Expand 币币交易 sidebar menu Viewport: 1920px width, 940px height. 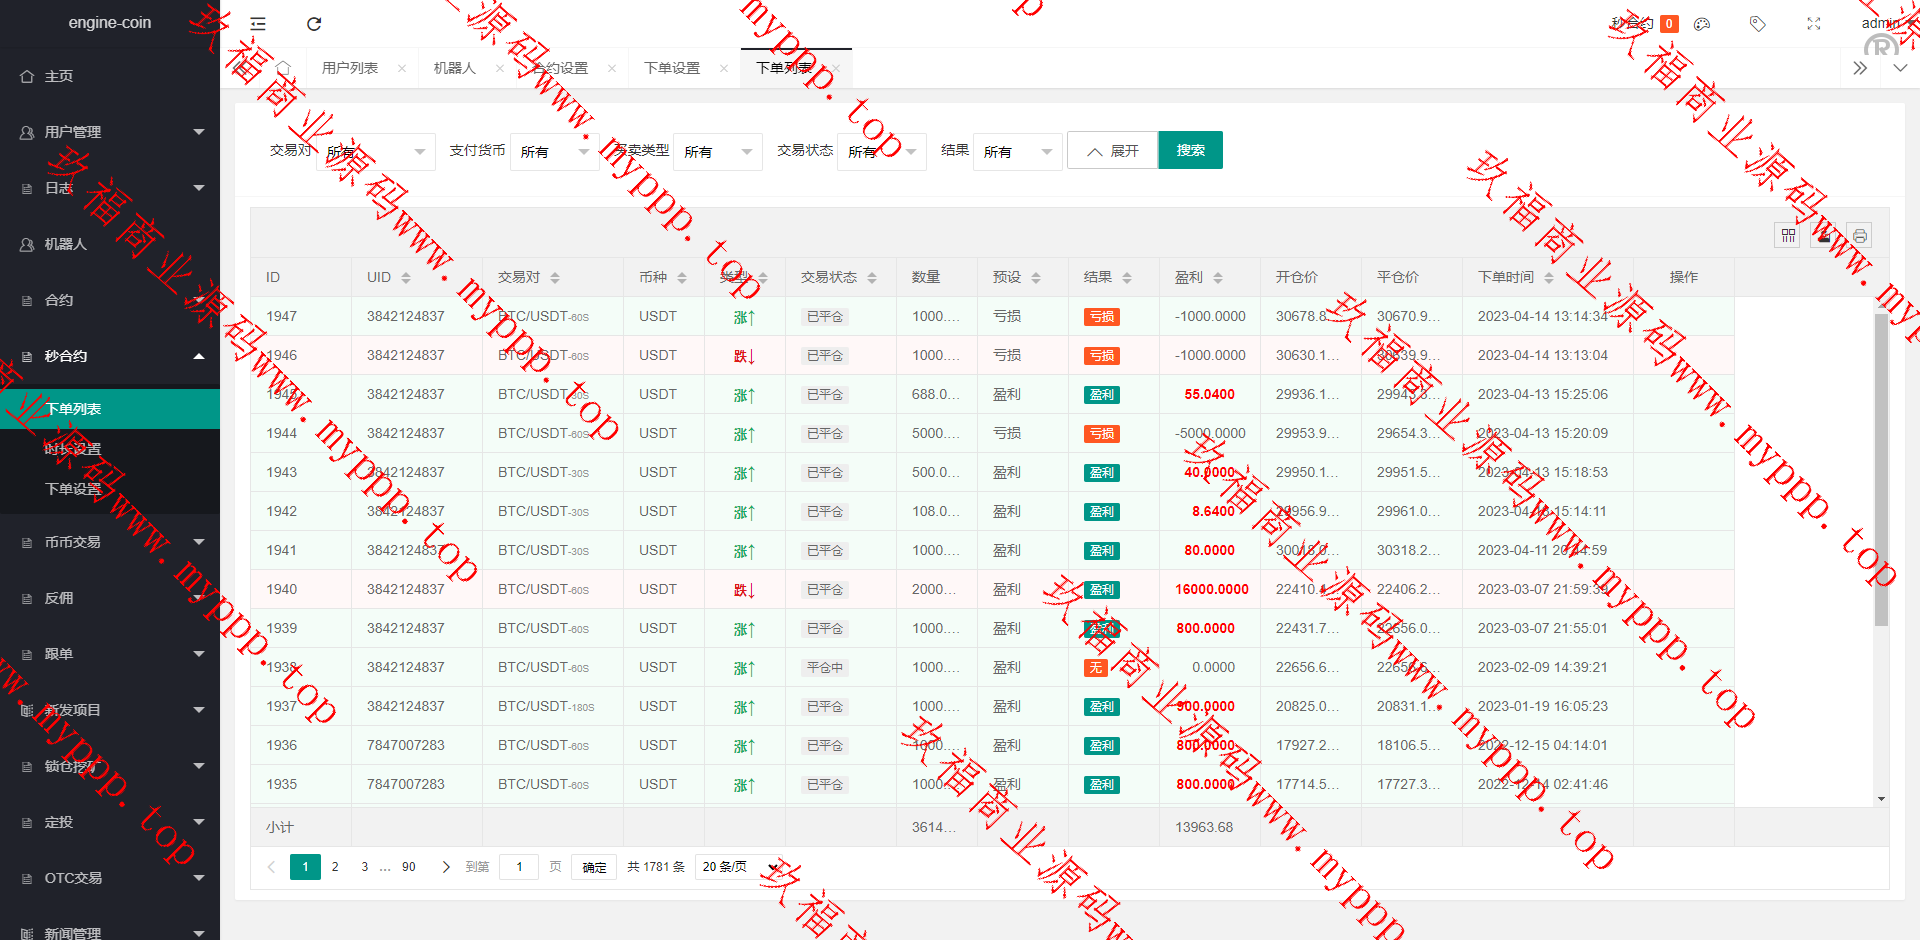[110, 542]
